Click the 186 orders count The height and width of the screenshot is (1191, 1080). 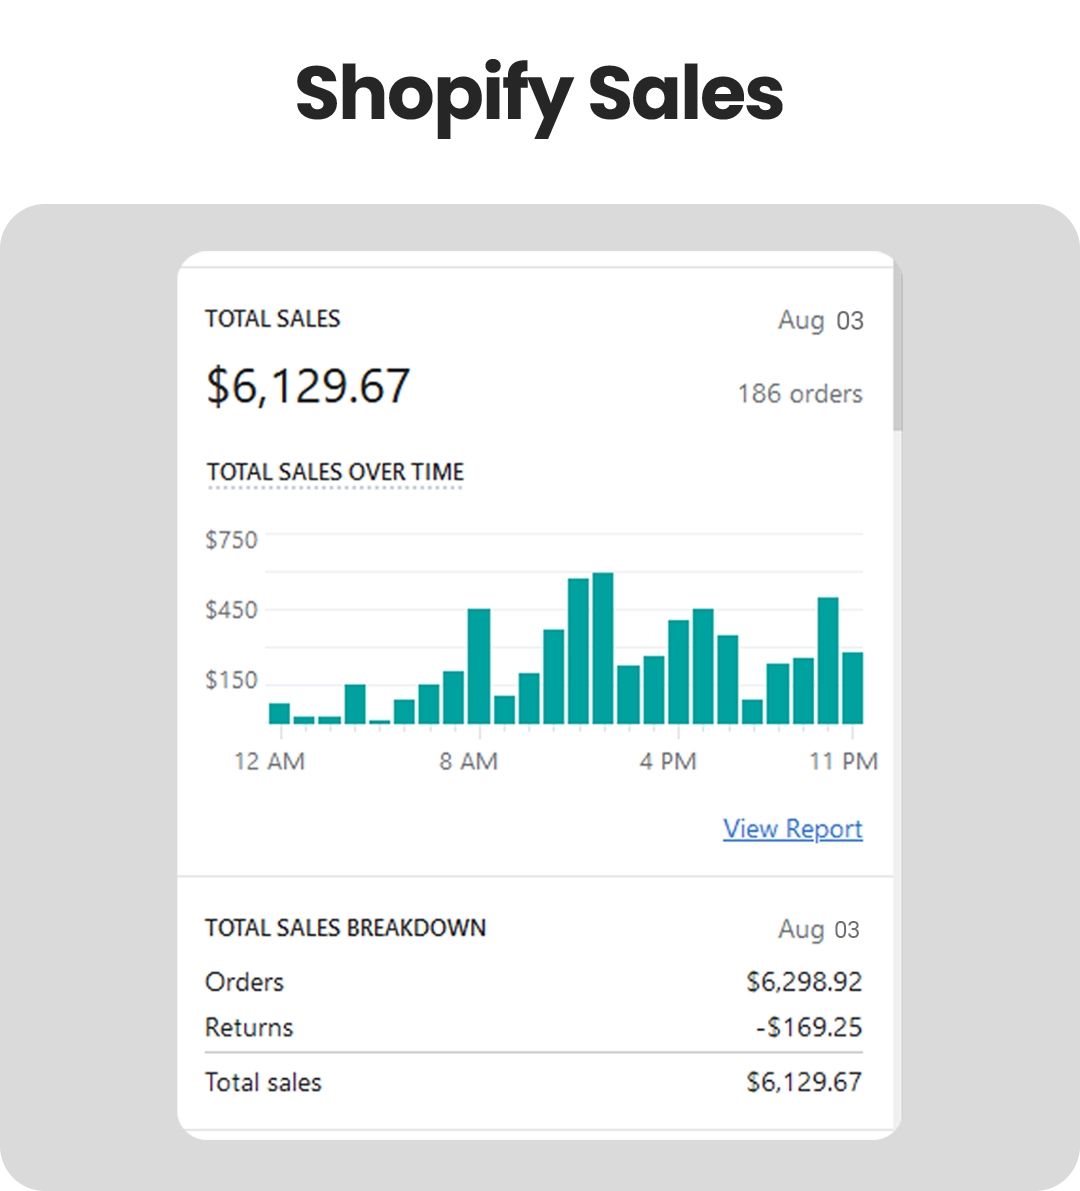799,394
